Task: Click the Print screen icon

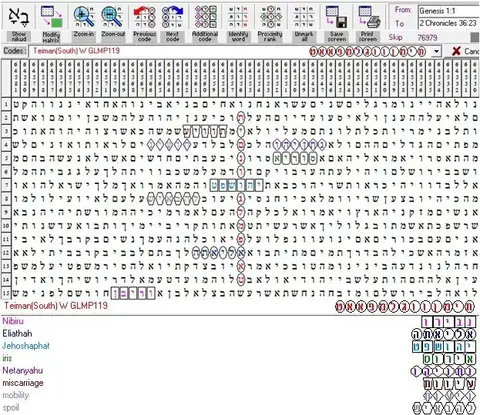Action: click(369, 17)
